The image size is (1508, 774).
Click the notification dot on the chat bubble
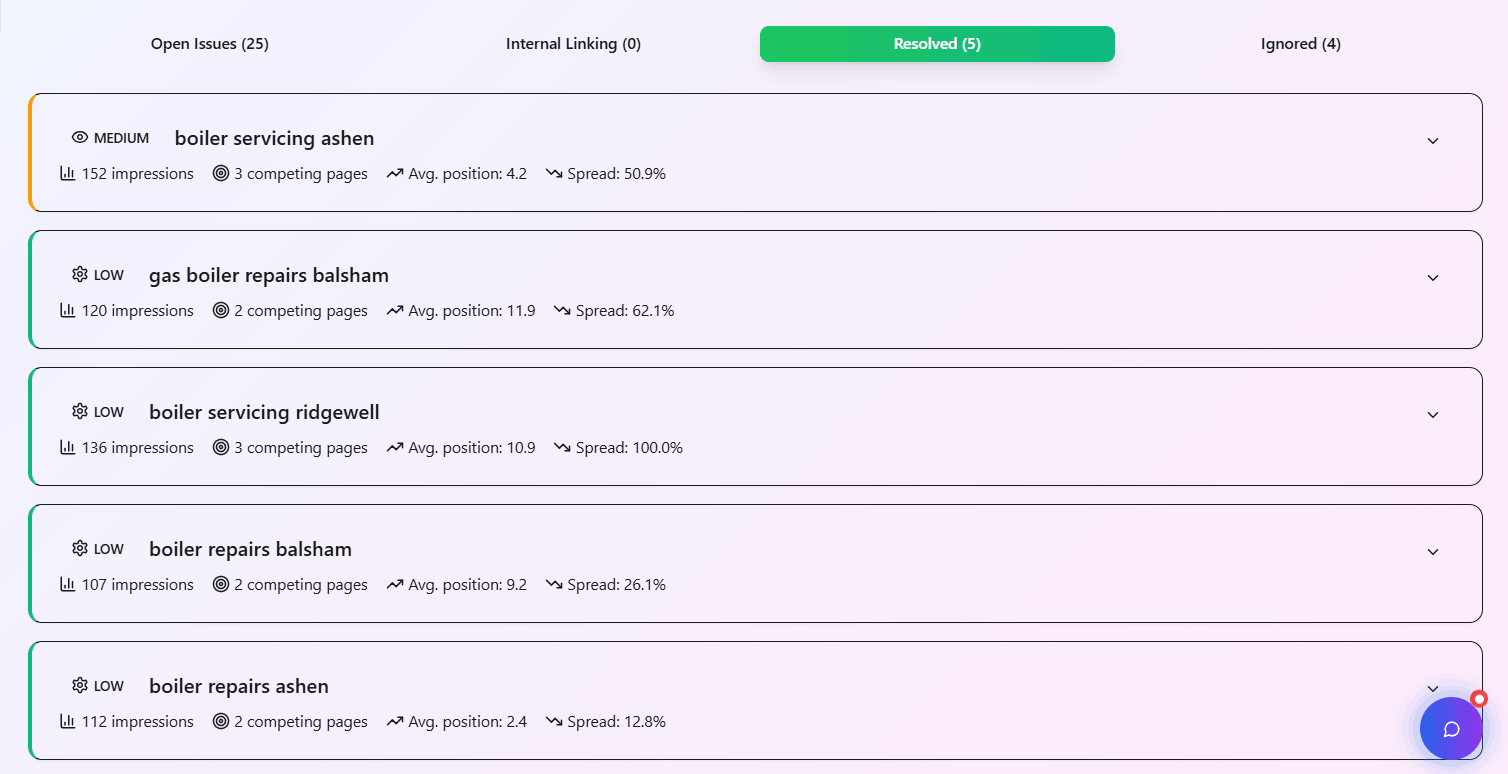pos(1478,699)
